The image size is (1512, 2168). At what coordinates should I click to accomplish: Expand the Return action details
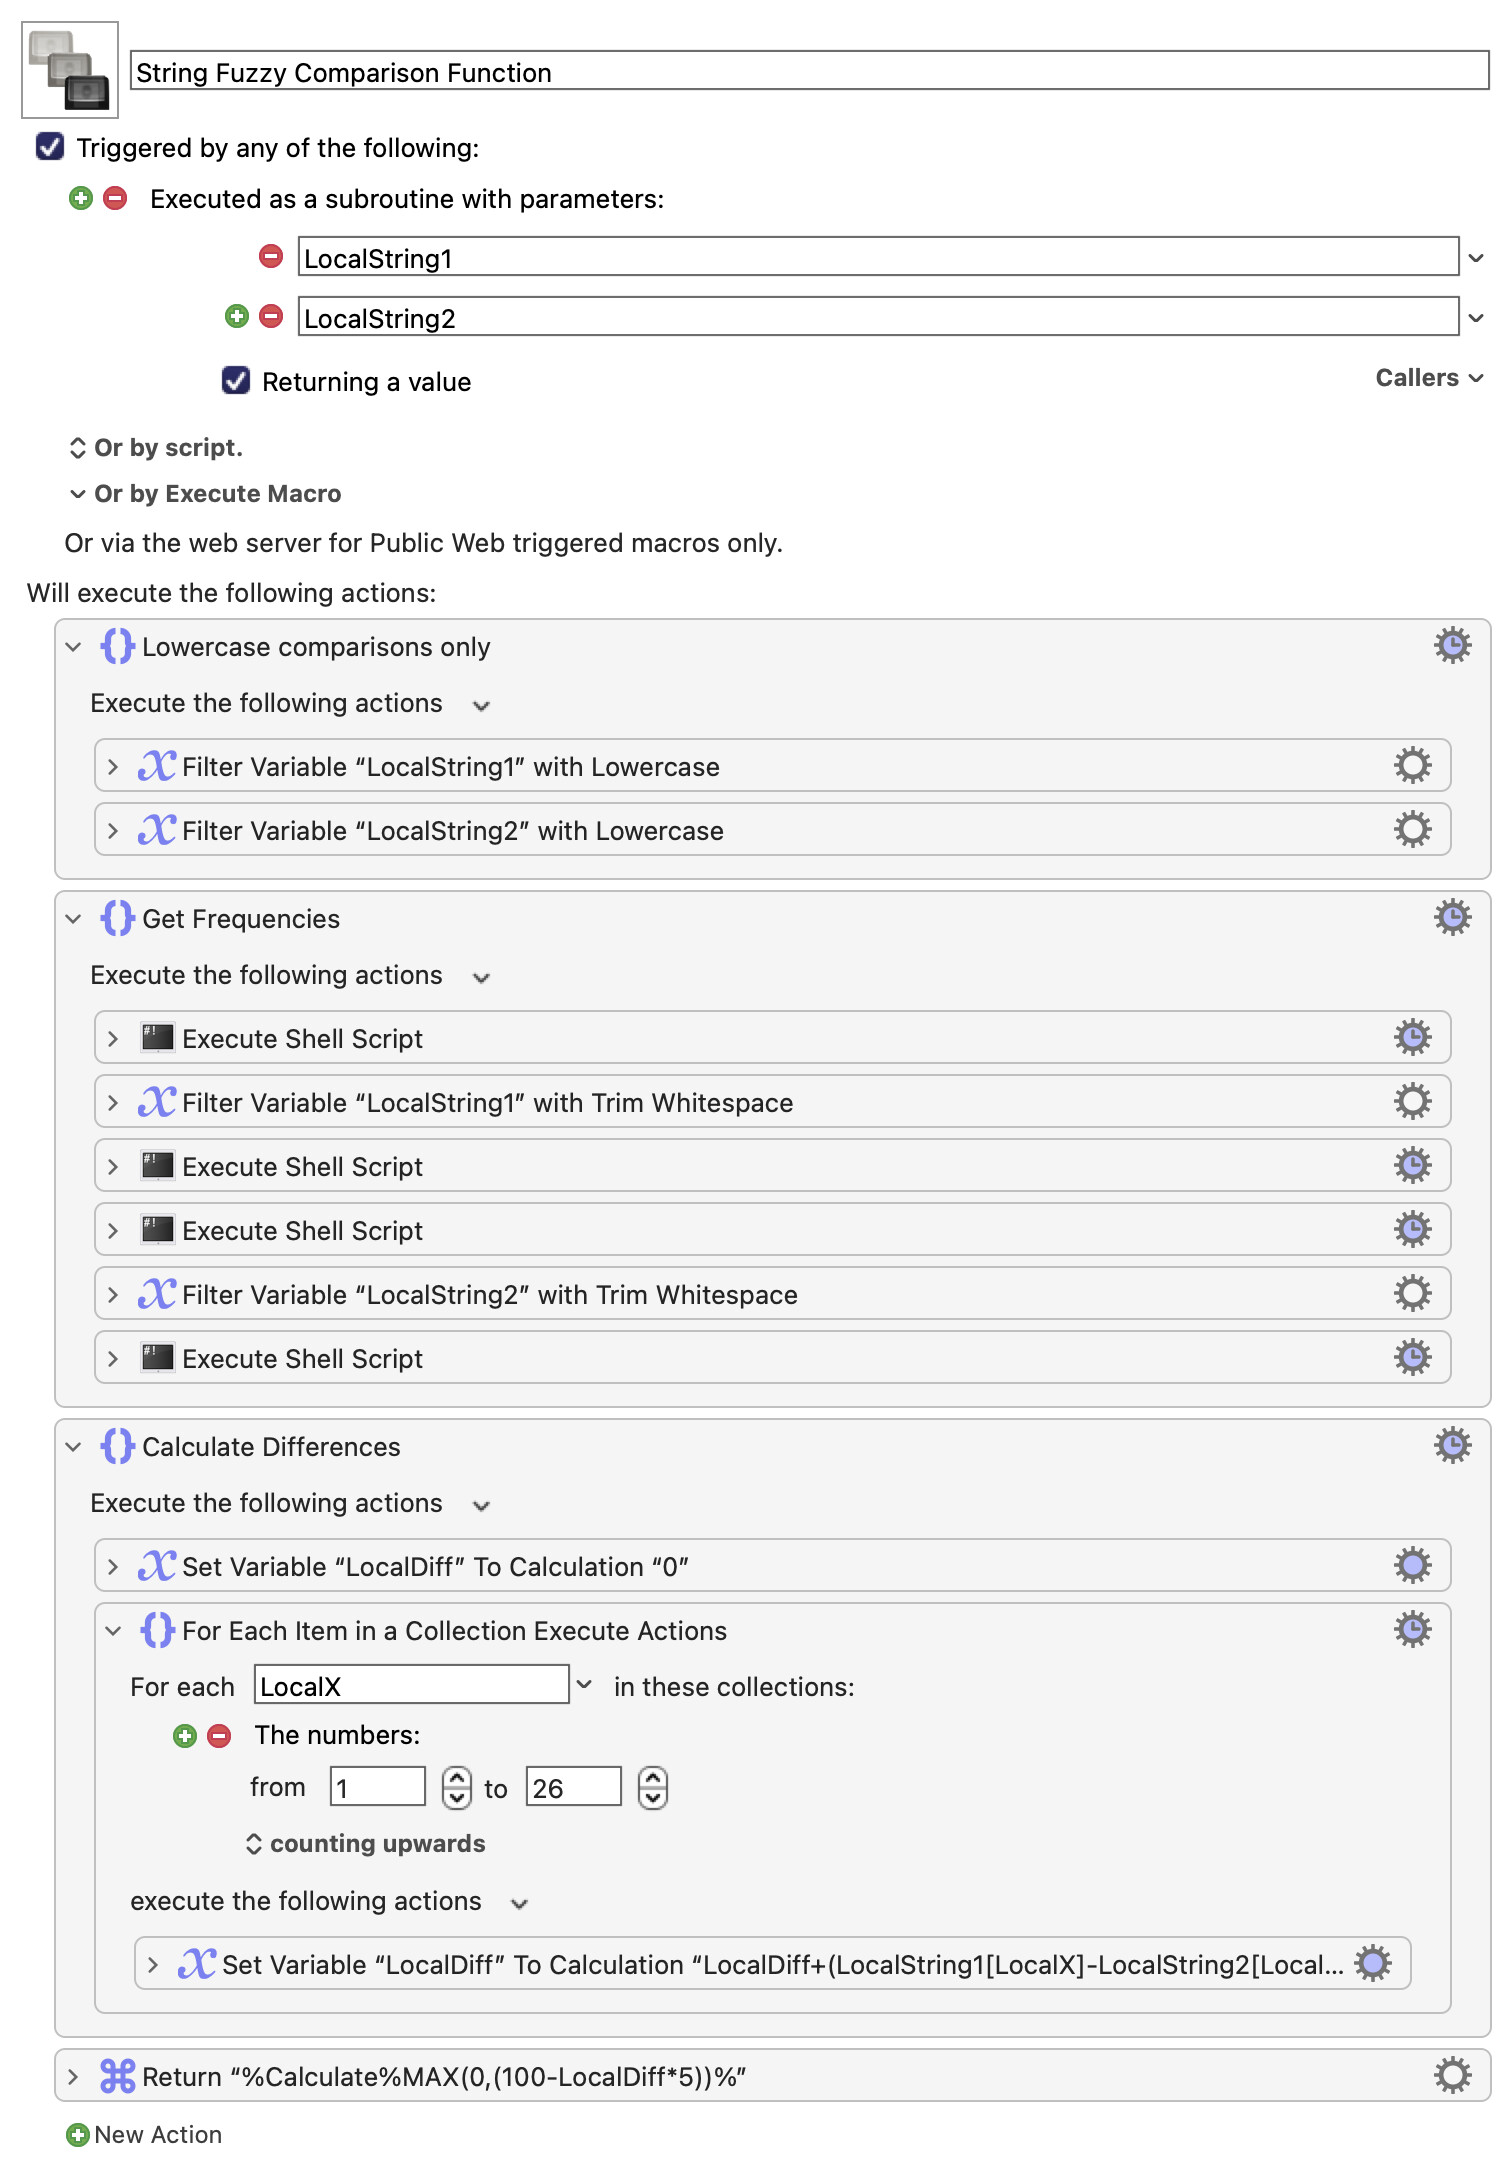[73, 2077]
